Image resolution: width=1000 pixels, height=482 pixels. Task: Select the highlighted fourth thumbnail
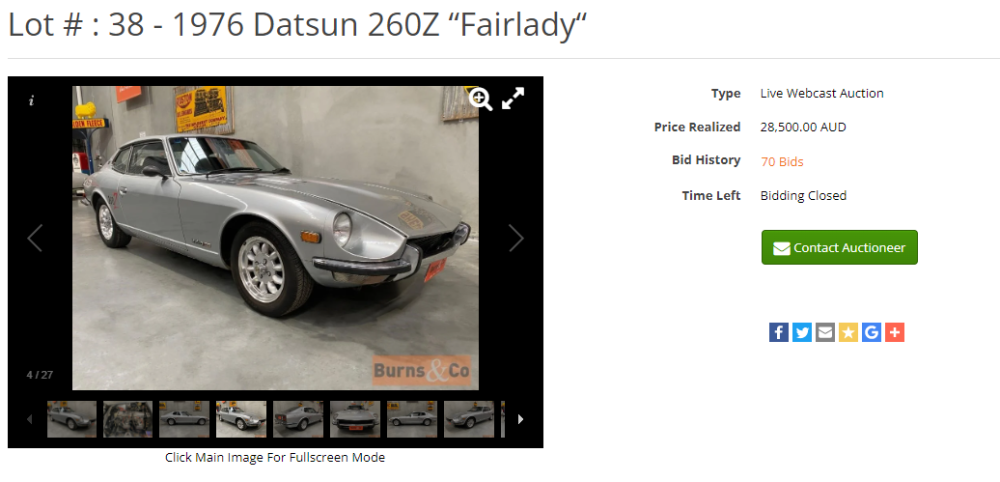coord(241,419)
